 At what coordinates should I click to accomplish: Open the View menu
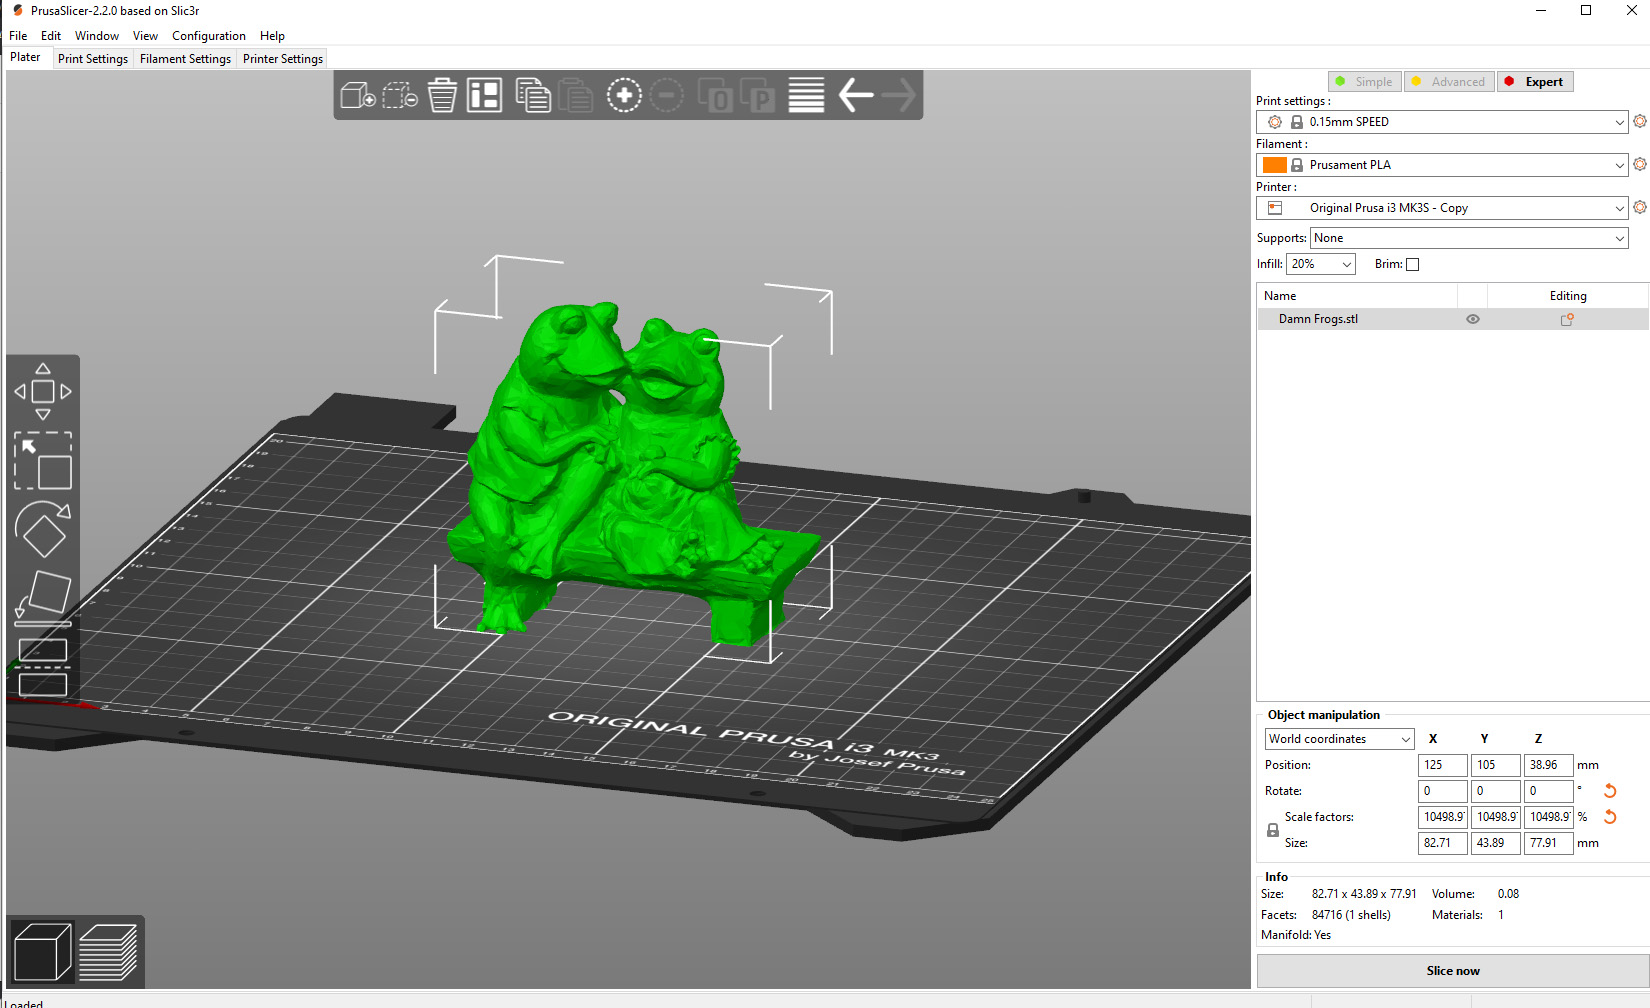point(145,36)
